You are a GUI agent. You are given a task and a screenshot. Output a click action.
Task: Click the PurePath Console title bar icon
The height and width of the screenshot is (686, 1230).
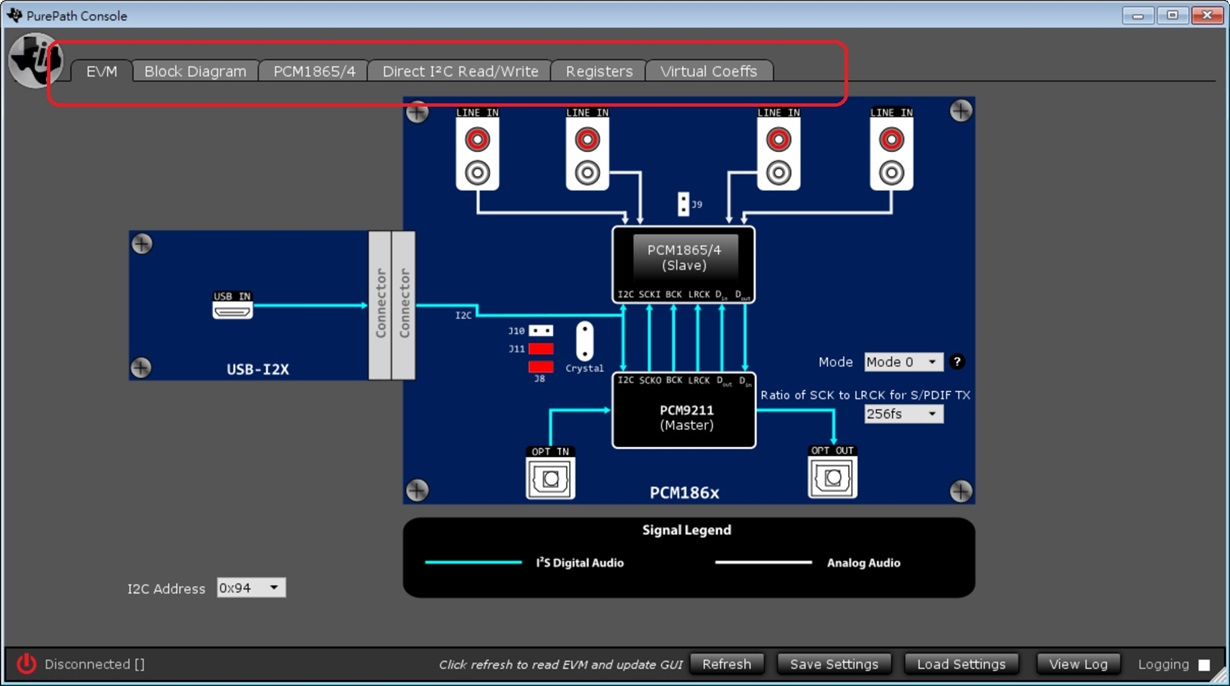click(x=14, y=15)
